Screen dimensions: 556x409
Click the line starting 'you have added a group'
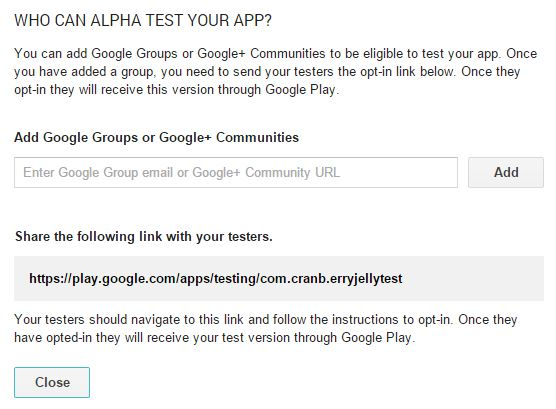pos(267,72)
